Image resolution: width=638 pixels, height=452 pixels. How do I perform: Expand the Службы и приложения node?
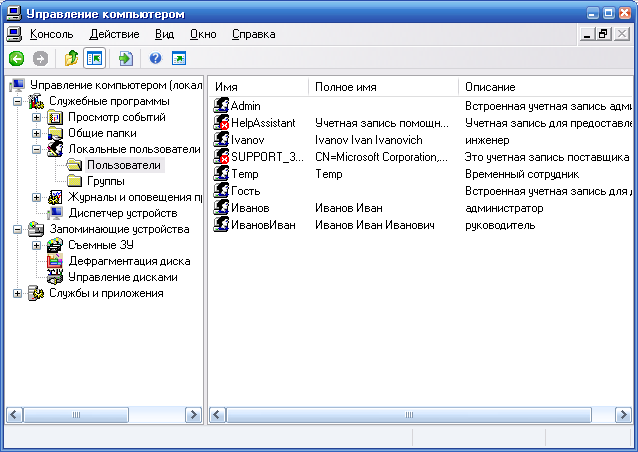pyautogui.click(x=17, y=293)
